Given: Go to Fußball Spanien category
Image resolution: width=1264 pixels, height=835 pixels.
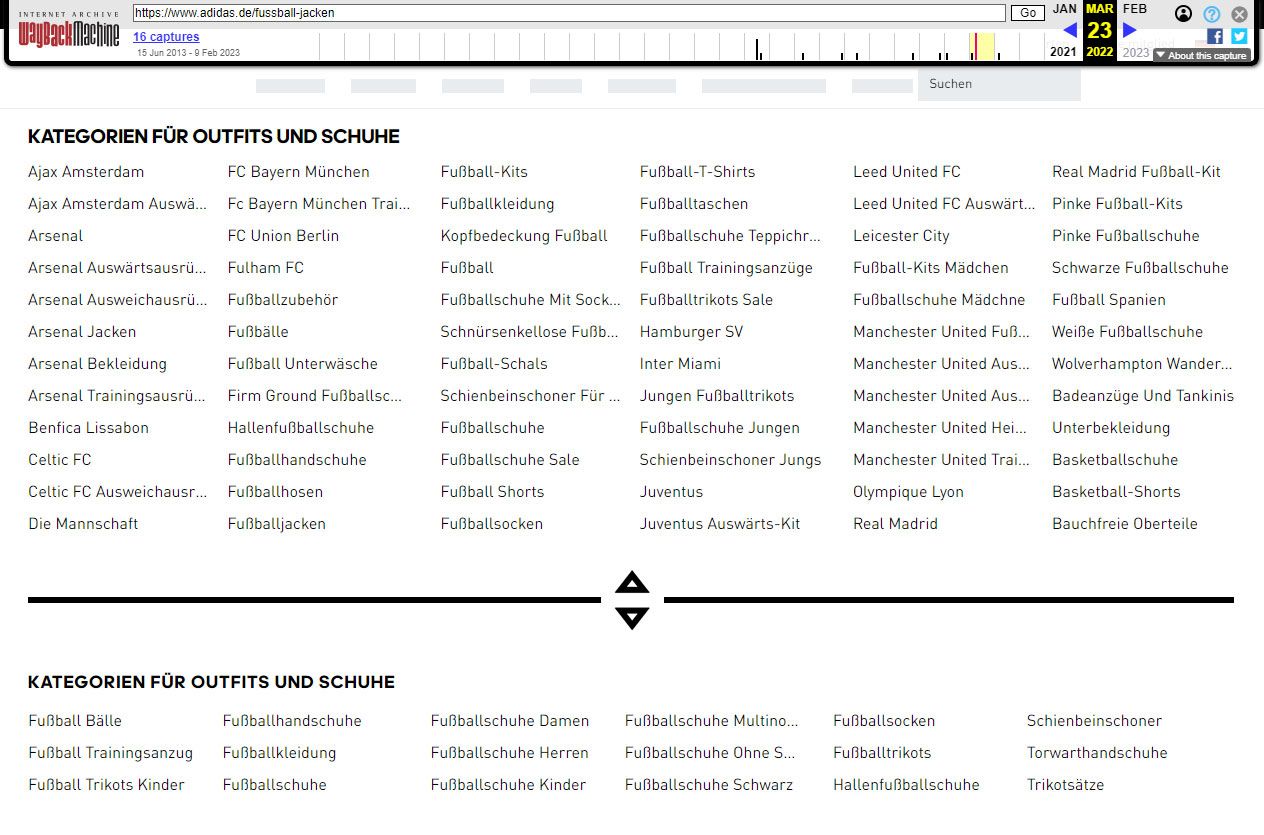Looking at the screenshot, I should (1108, 300).
